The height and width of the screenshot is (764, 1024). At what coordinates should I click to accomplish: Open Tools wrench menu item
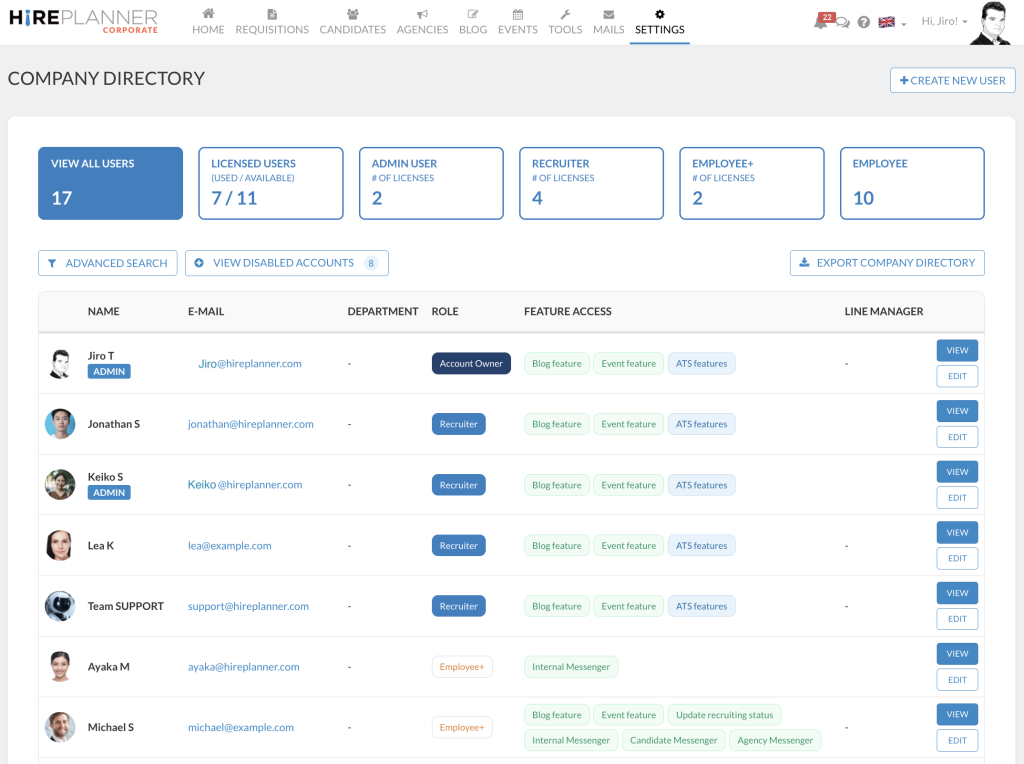coord(565,21)
